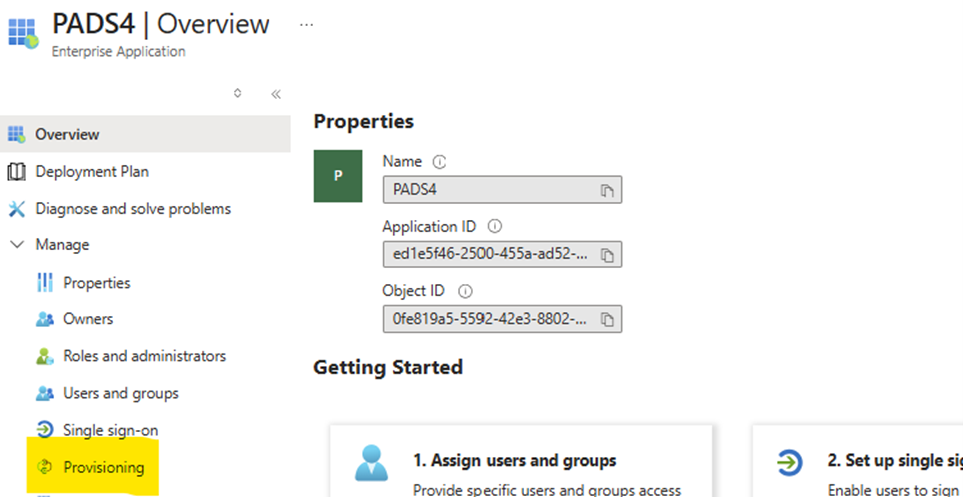The height and width of the screenshot is (497, 963).
Task: Collapse the sidebar with double chevron
Action: [276, 94]
